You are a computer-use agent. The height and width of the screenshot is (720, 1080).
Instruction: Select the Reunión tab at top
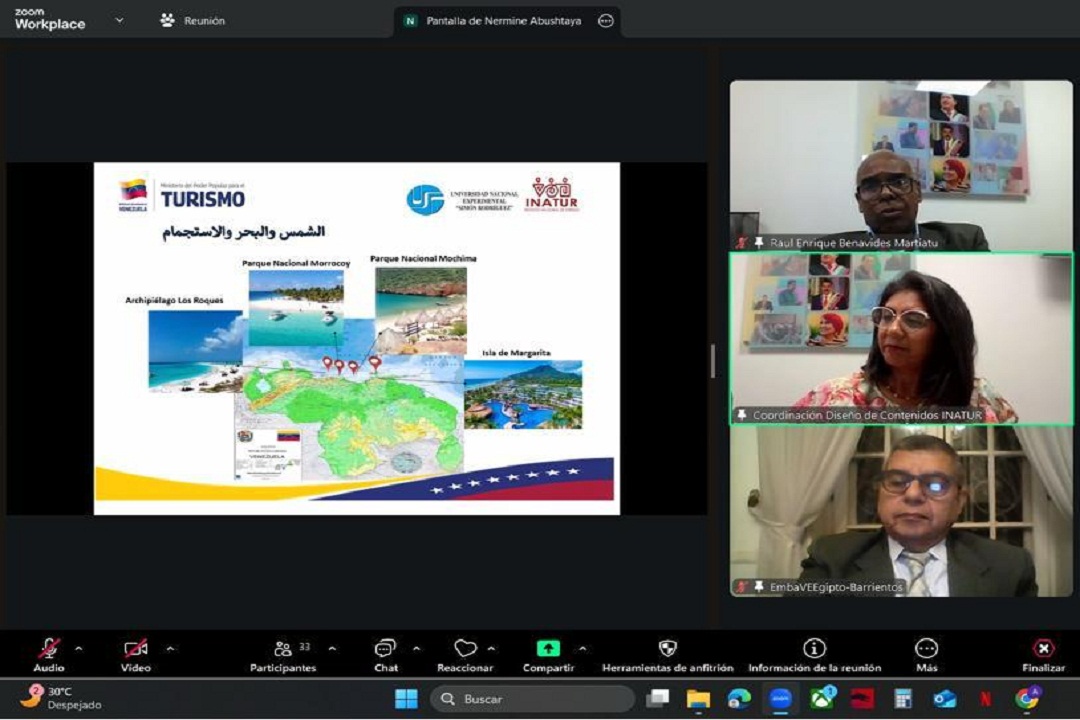pyautogui.click(x=193, y=21)
